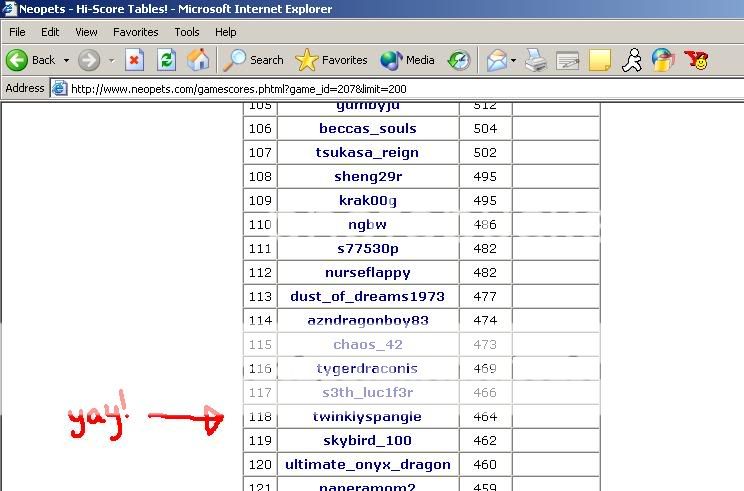This screenshot has height=491, width=744.
Task: Go to Home page icon
Action: coord(198,60)
